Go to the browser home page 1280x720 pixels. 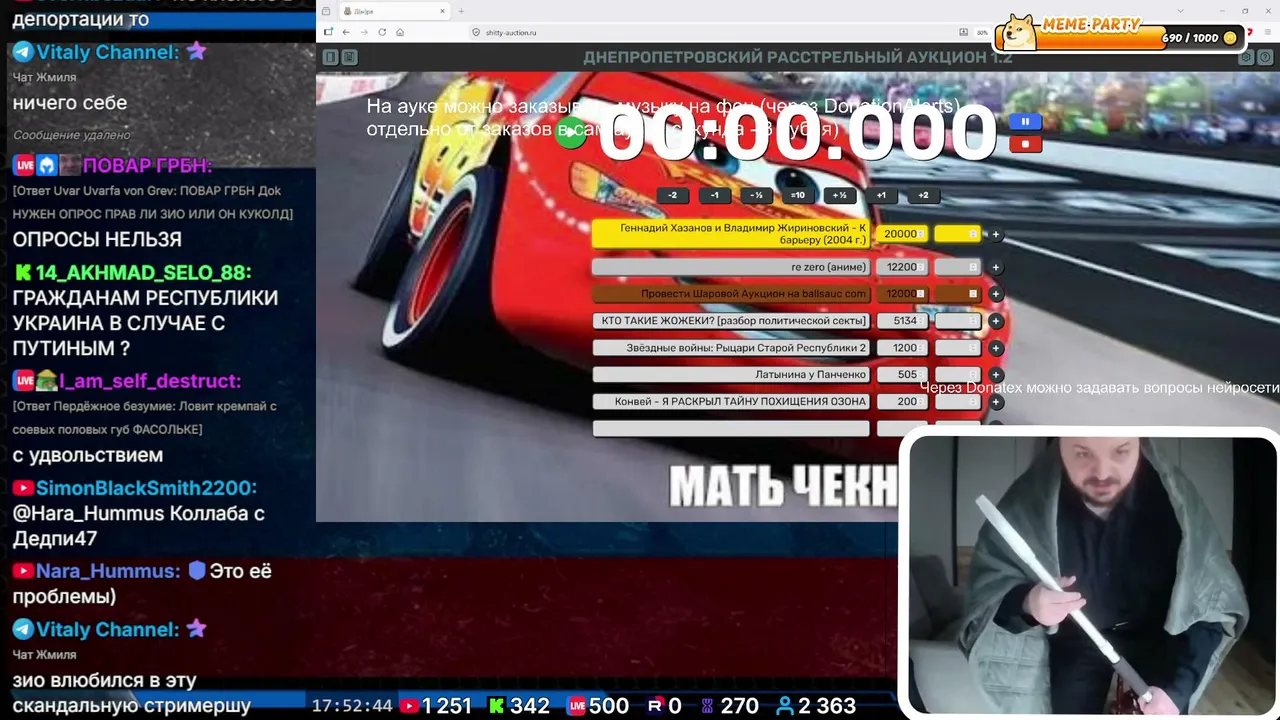click(400, 32)
